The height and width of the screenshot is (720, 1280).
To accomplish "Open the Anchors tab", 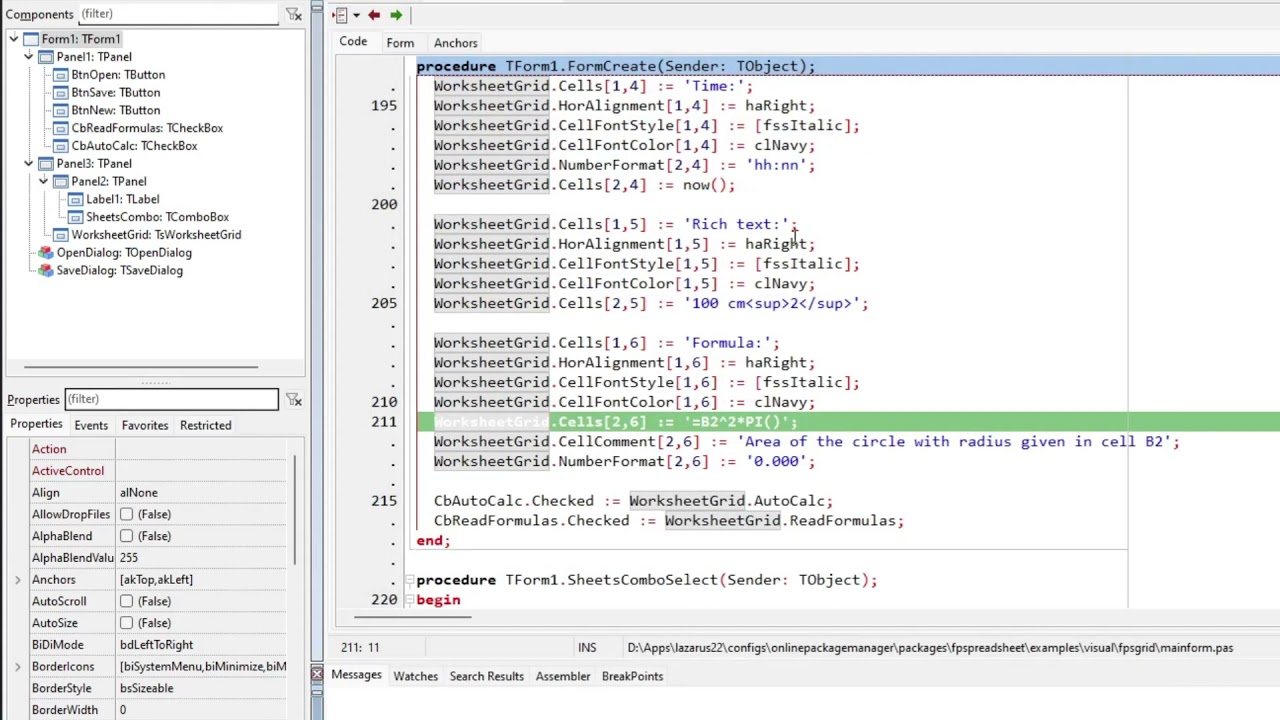I will click(455, 43).
